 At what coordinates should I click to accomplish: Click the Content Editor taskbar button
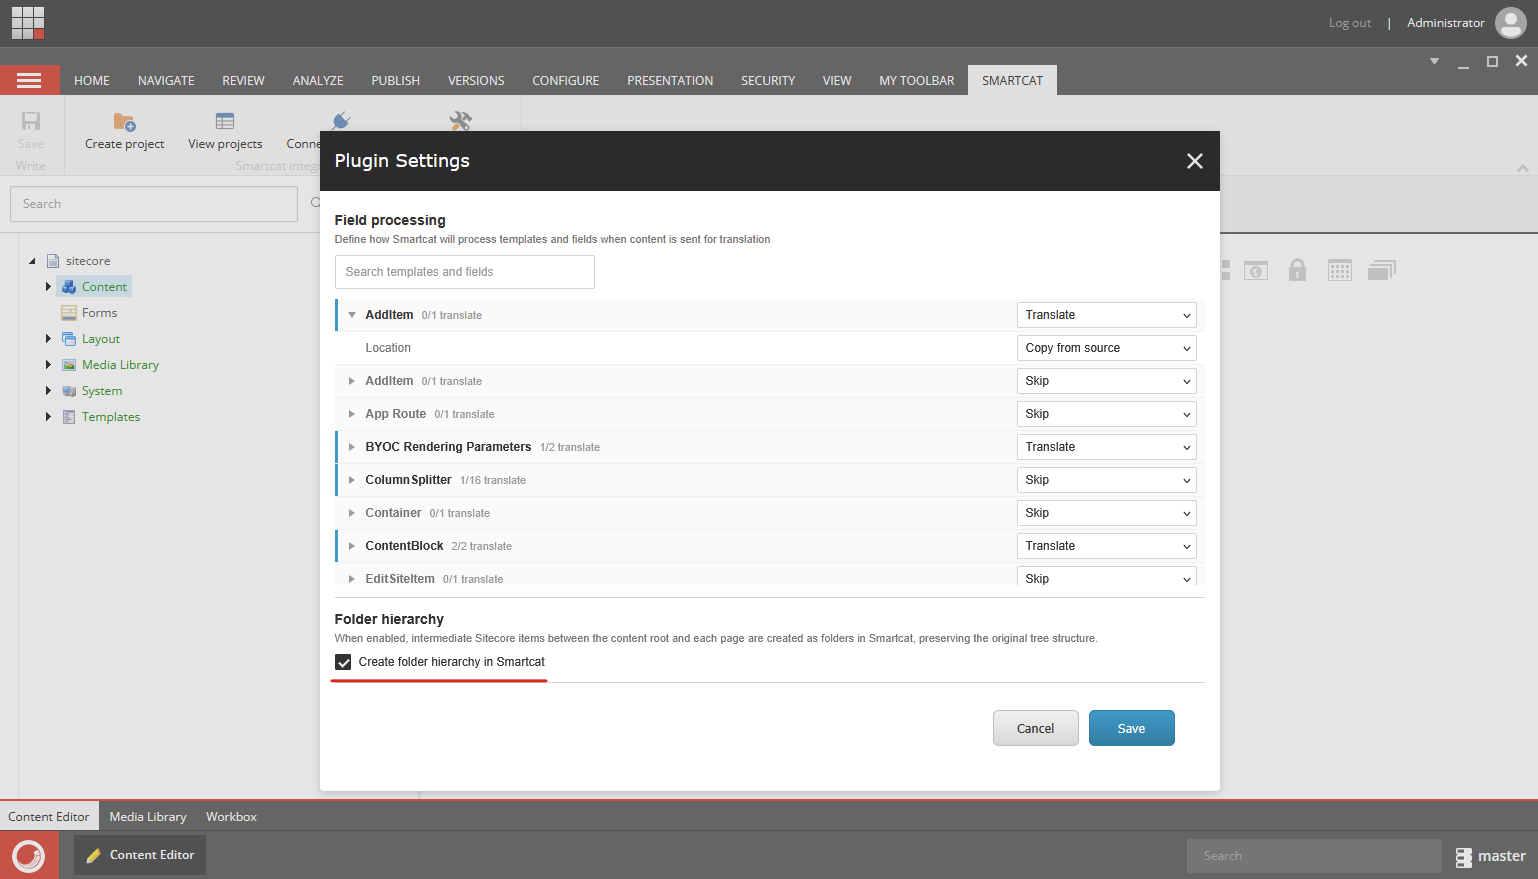pos(140,855)
